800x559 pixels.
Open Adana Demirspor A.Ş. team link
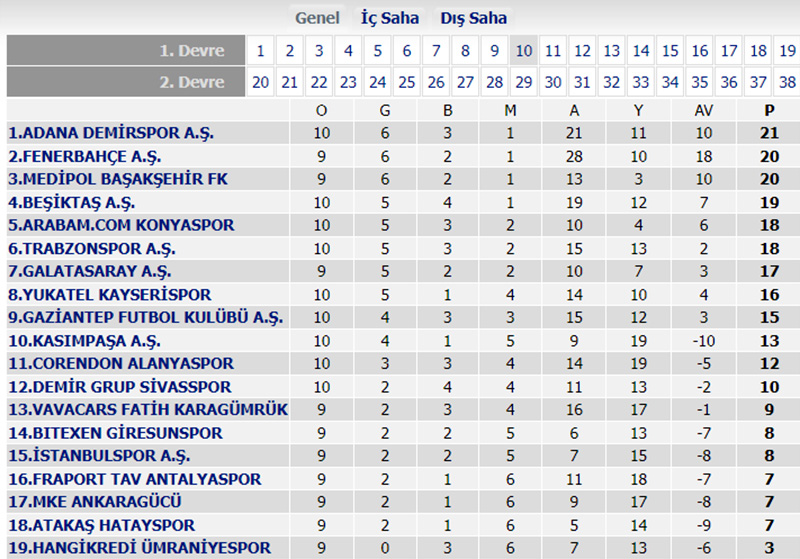click(x=111, y=133)
